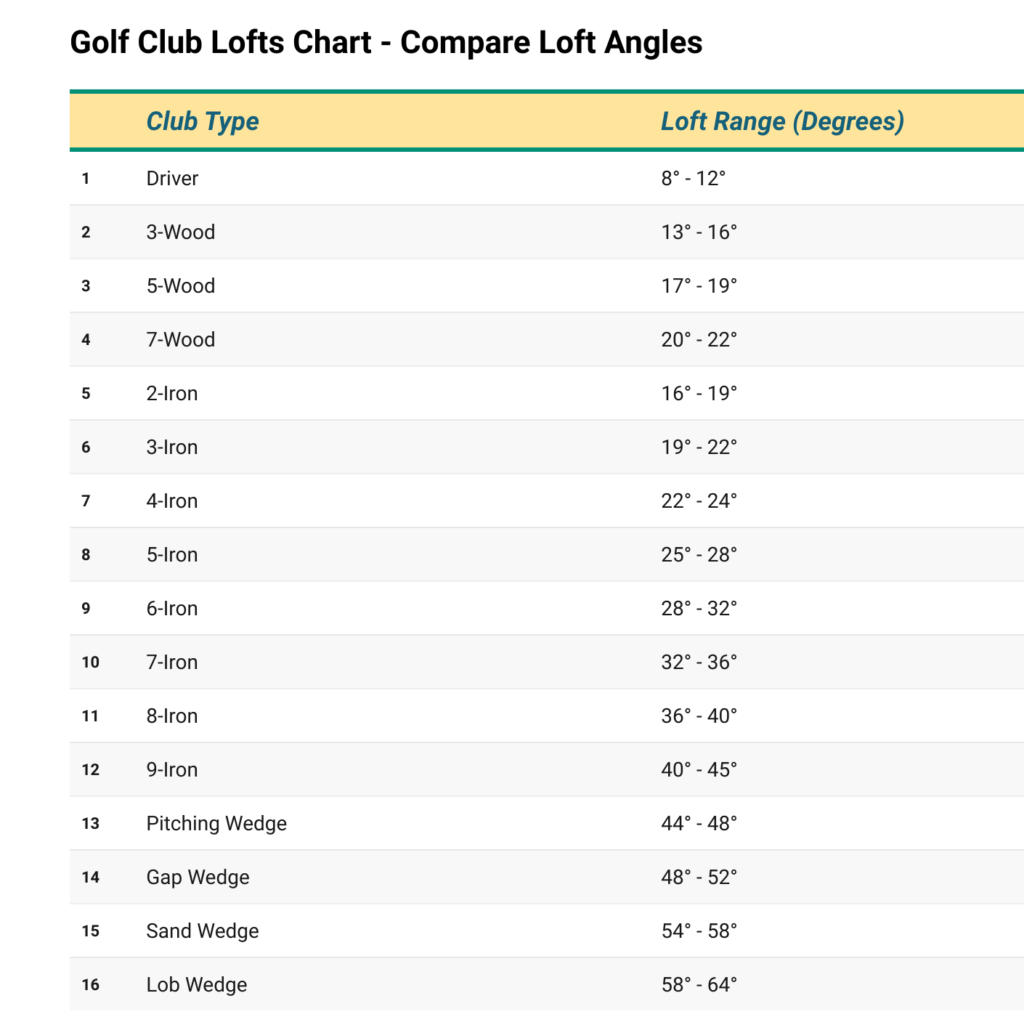The height and width of the screenshot is (1017, 1024).
Task: Select the chart title heading text
Action: click(x=386, y=43)
